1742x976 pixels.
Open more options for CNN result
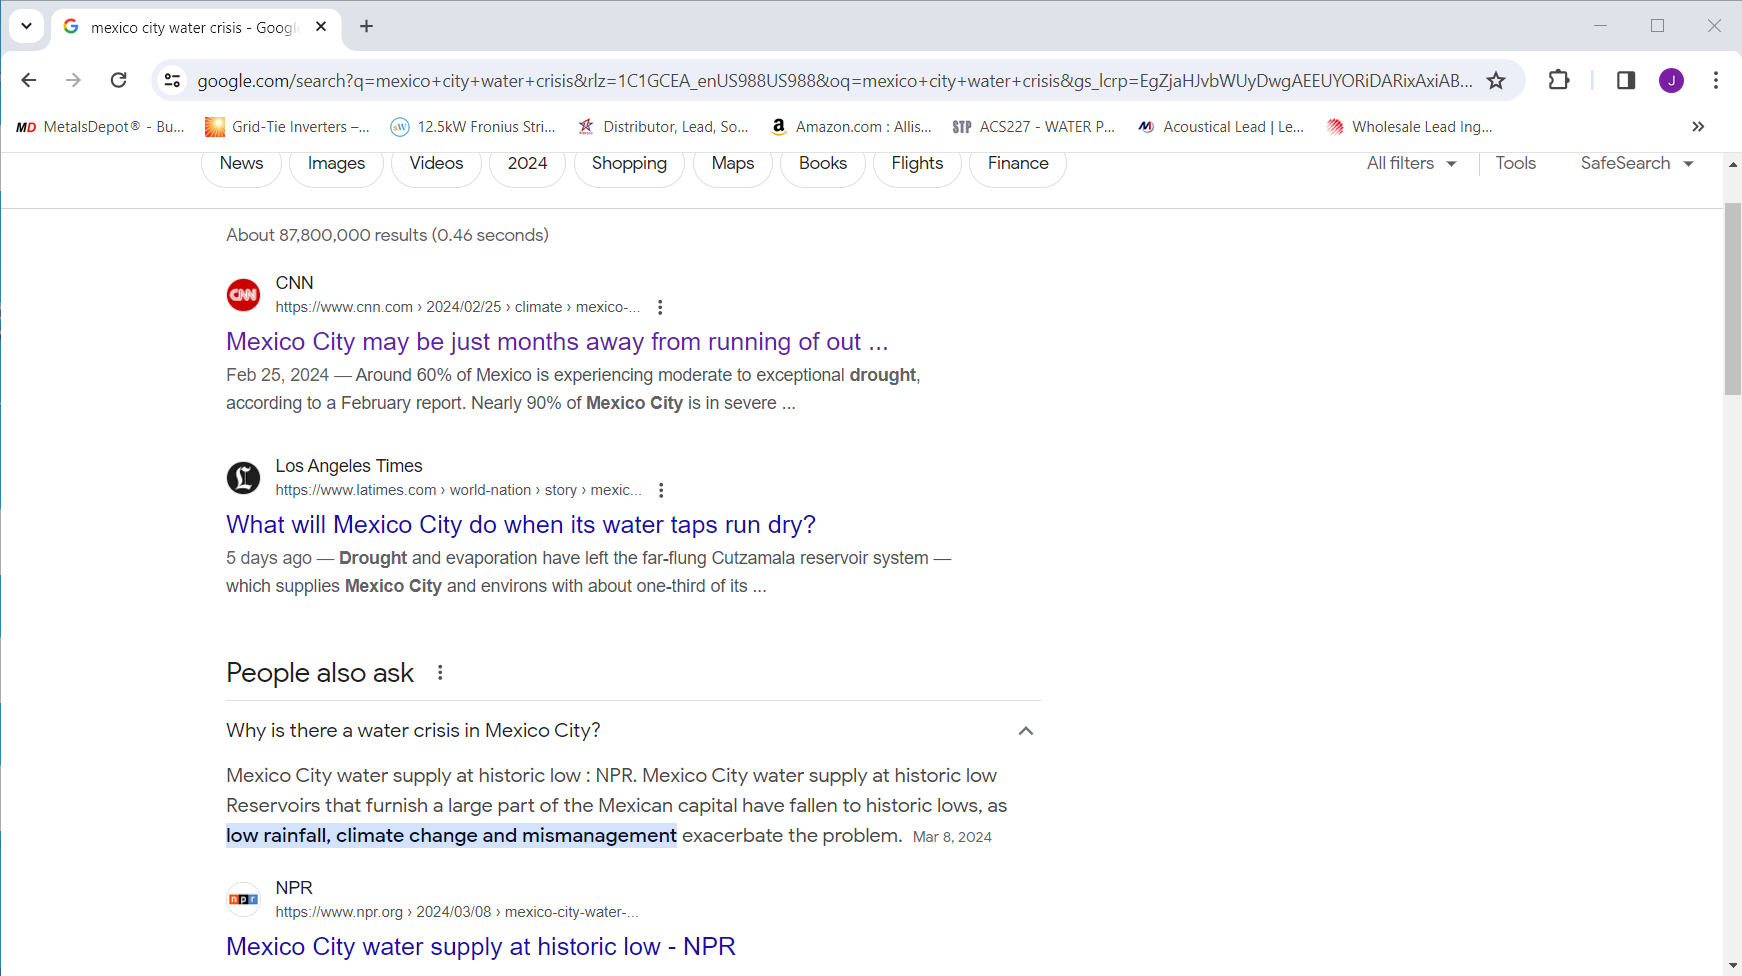tap(660, 307)
